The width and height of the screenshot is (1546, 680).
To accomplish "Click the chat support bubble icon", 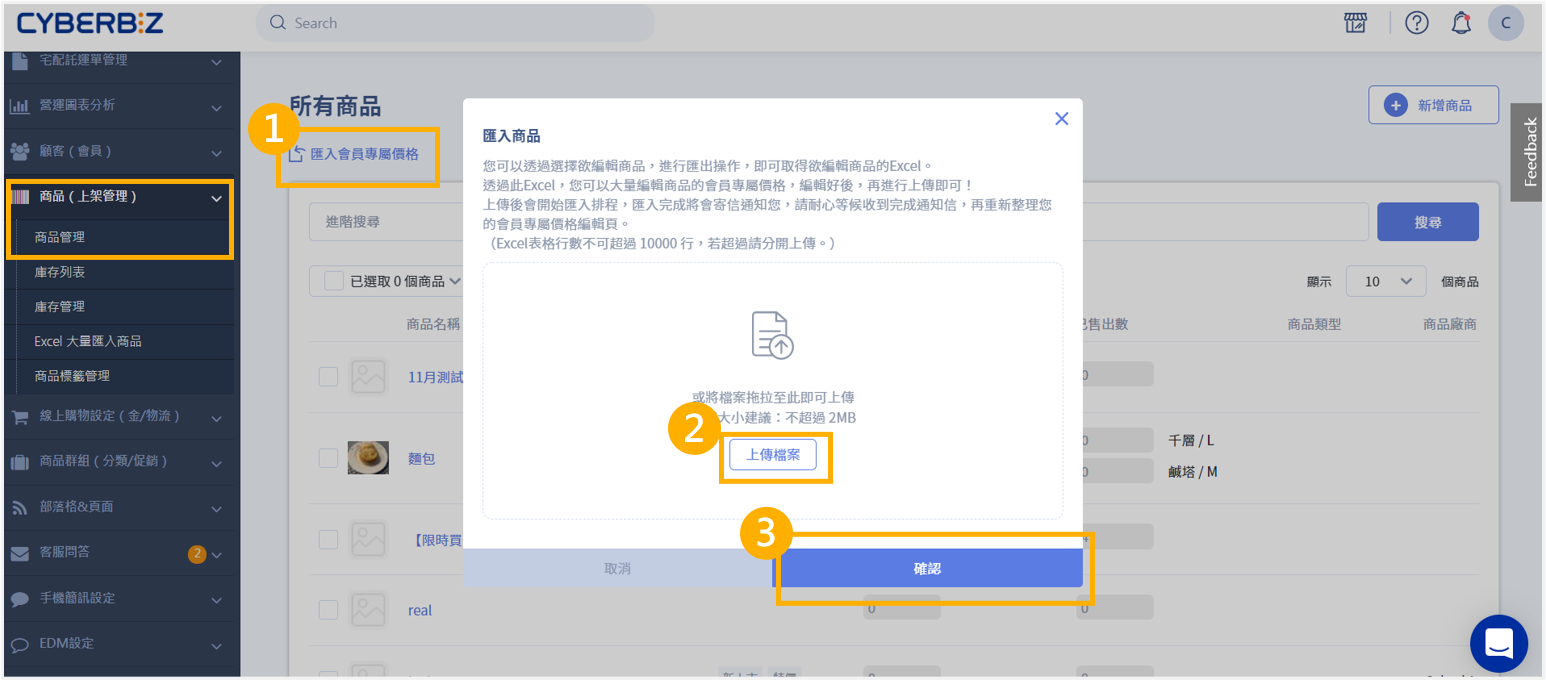I will click(1498, 643).
